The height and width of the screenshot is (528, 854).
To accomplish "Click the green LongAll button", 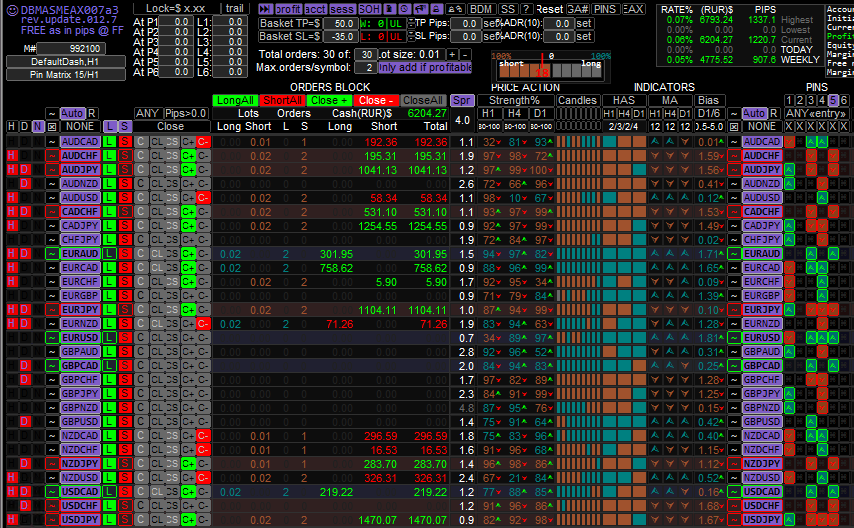I will pos(235,100).
